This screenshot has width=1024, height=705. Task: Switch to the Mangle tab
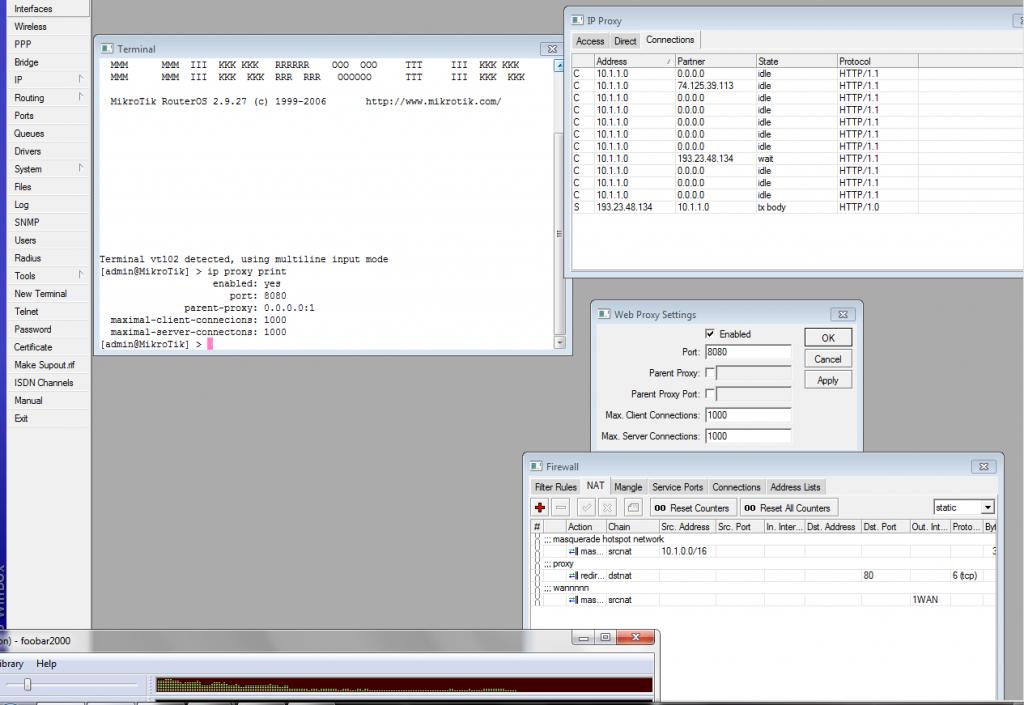tap(628, 487)
